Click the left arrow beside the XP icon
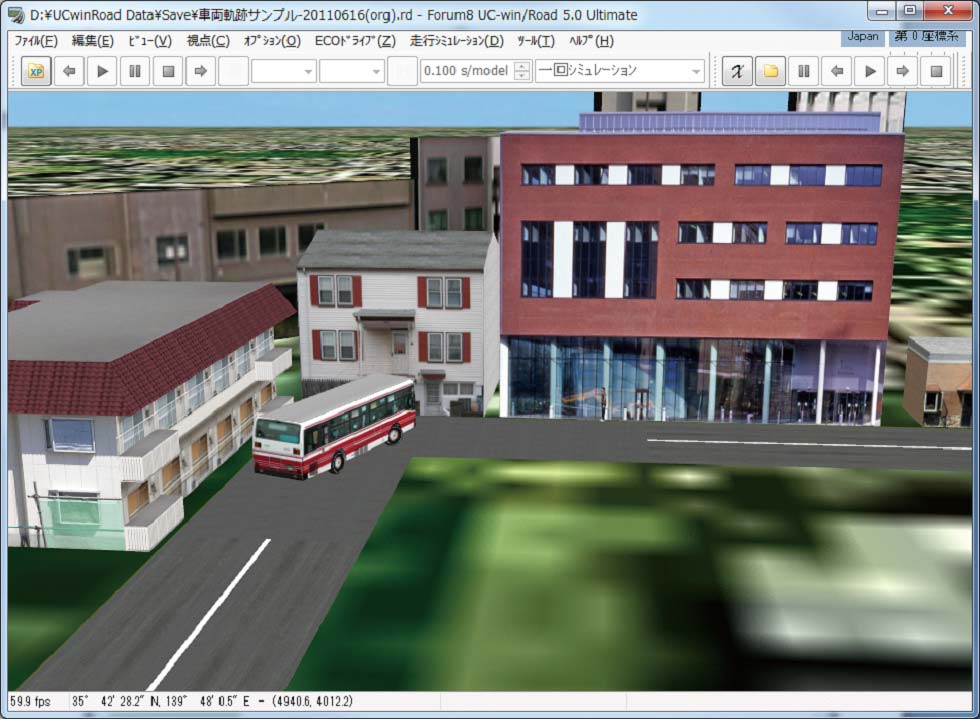Image resolution: width=980 pixels, height=719 pixels. coord(69,71)
